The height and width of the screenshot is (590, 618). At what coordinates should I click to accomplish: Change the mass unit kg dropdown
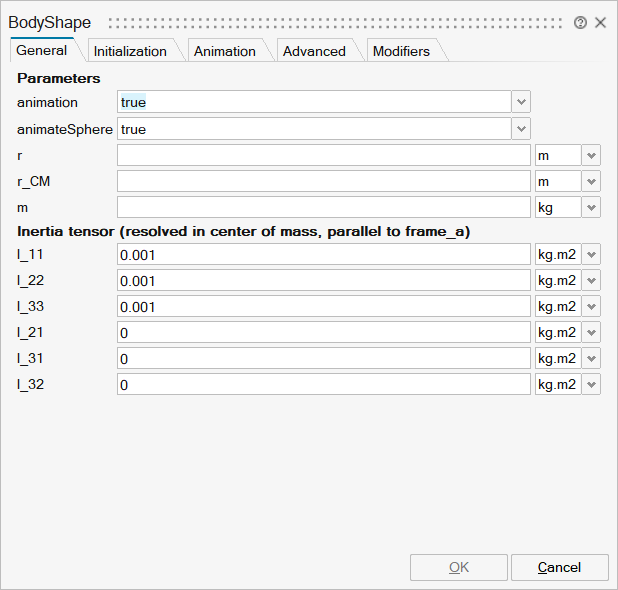(591, 207)
